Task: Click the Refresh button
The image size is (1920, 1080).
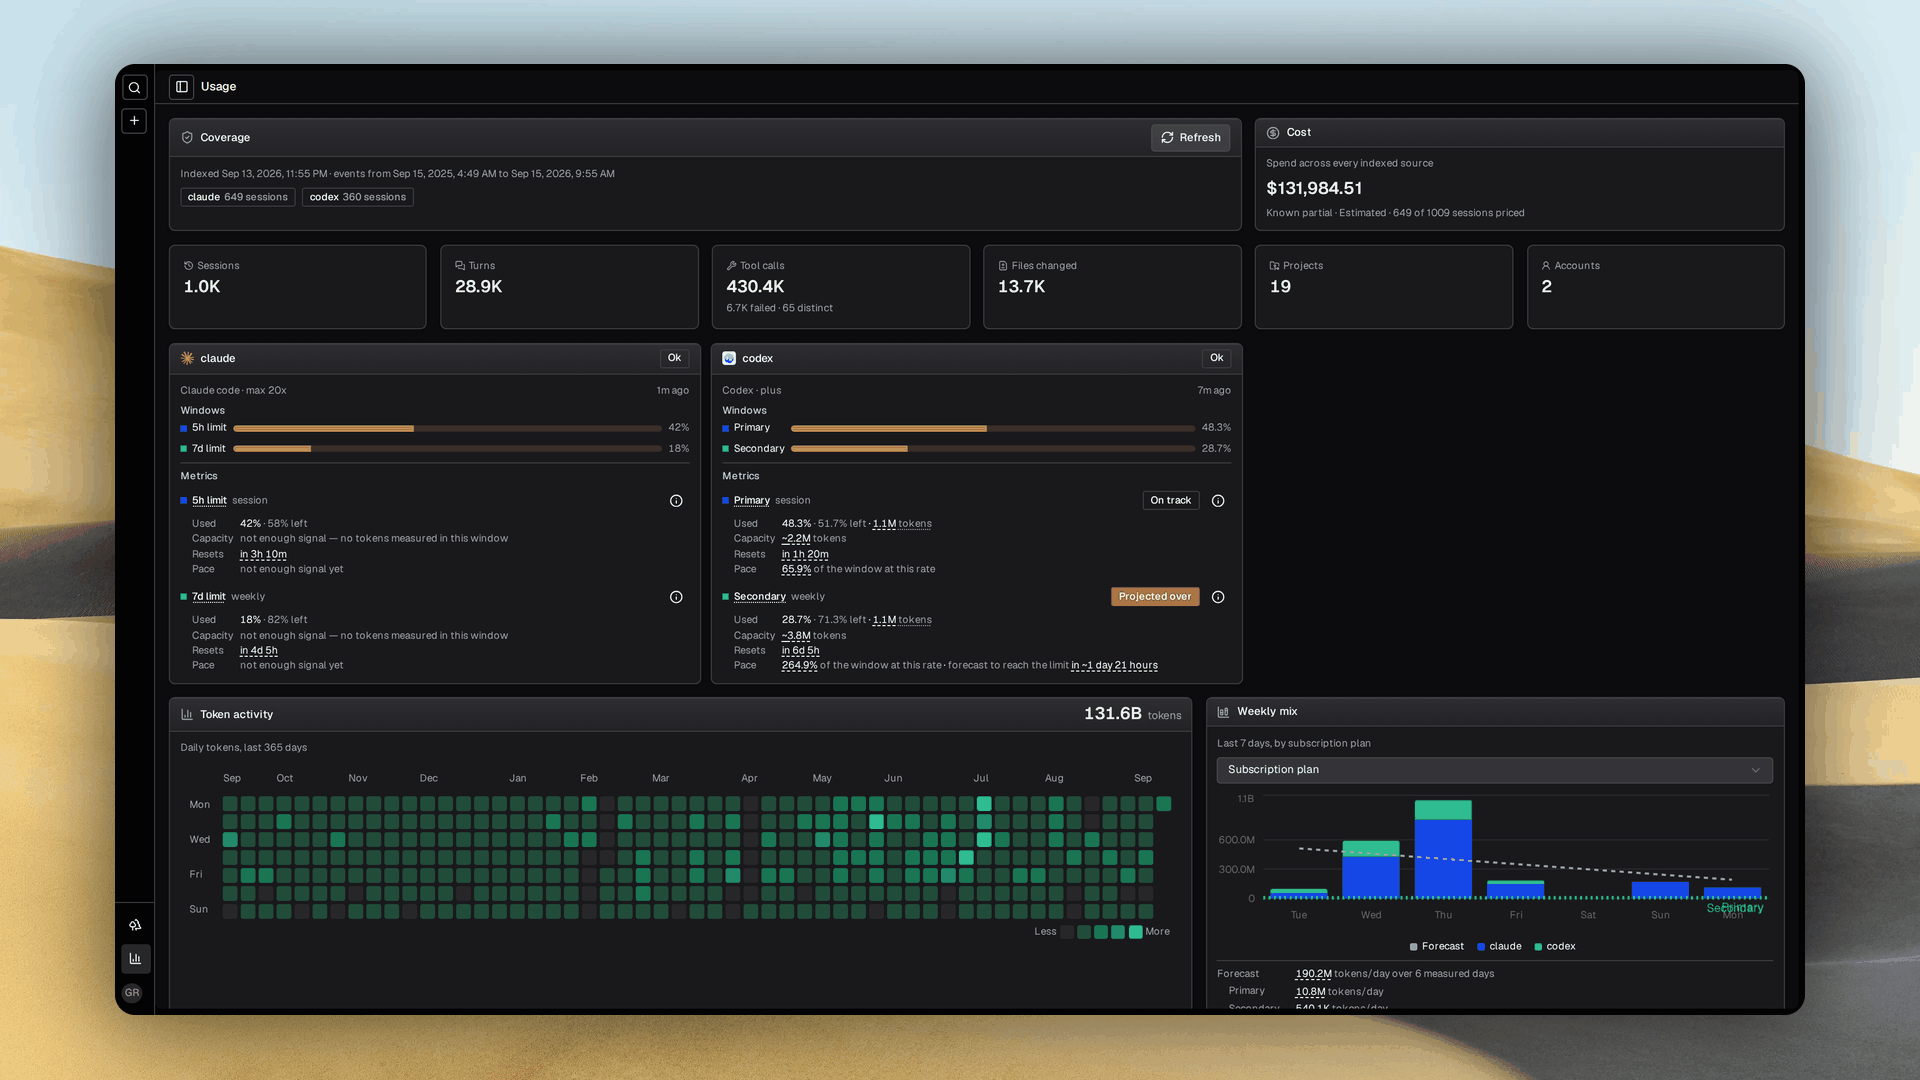Action: 1190,138
